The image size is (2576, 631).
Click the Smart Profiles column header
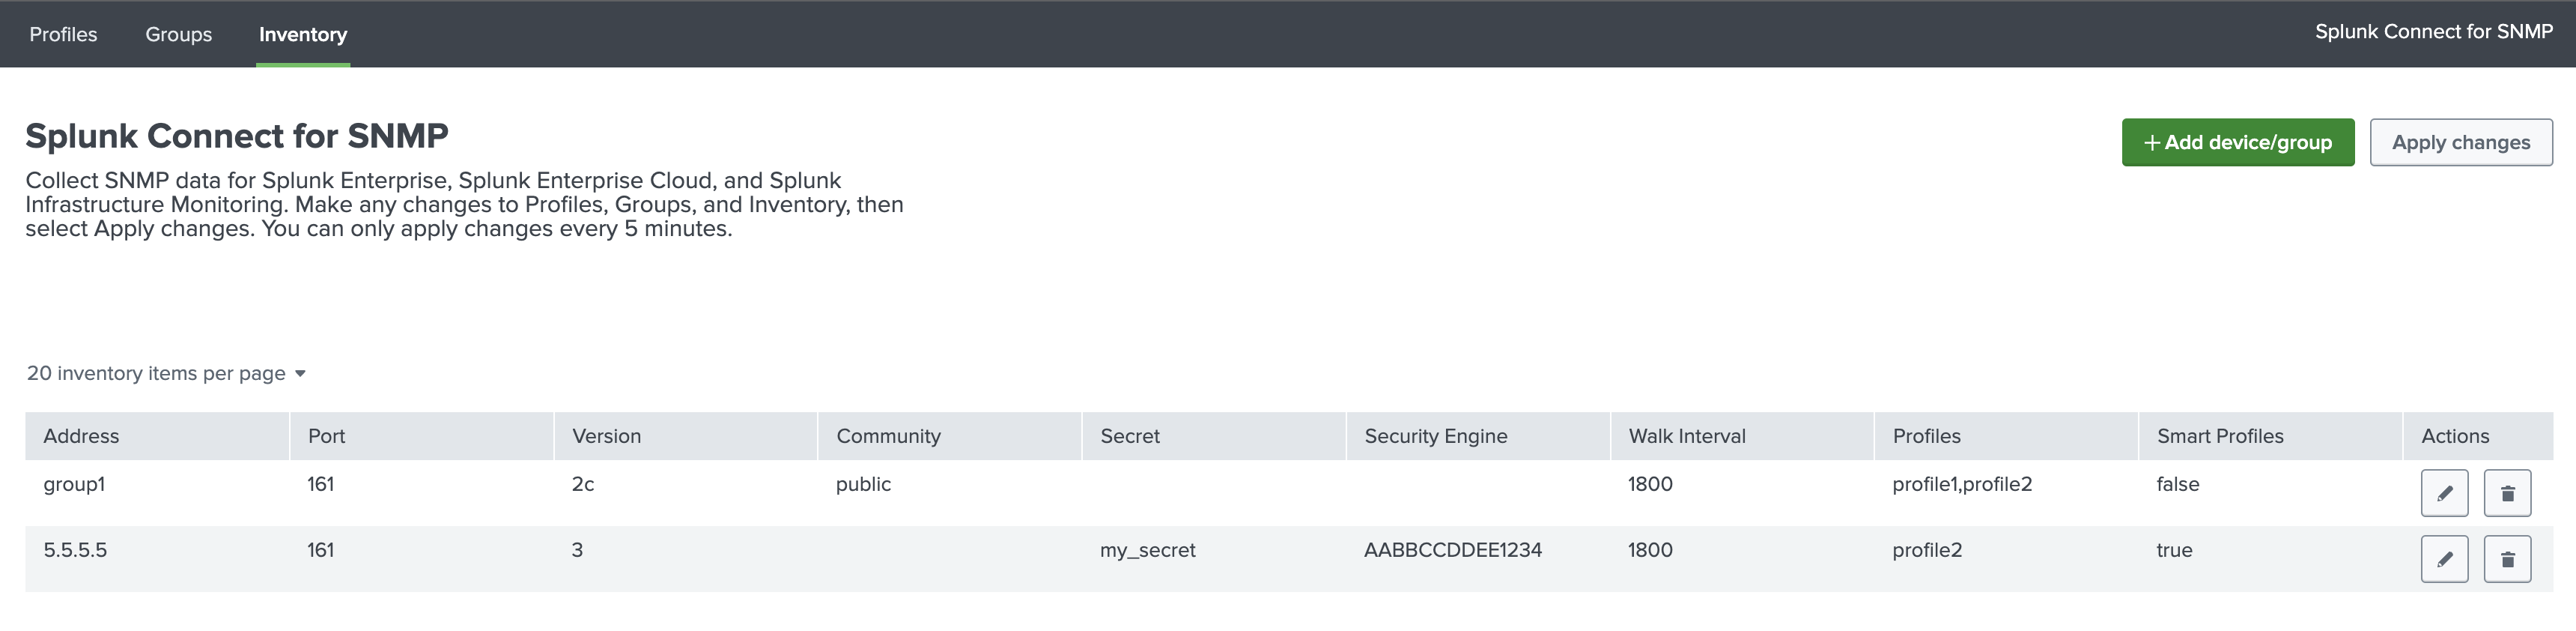(2270, 436)
